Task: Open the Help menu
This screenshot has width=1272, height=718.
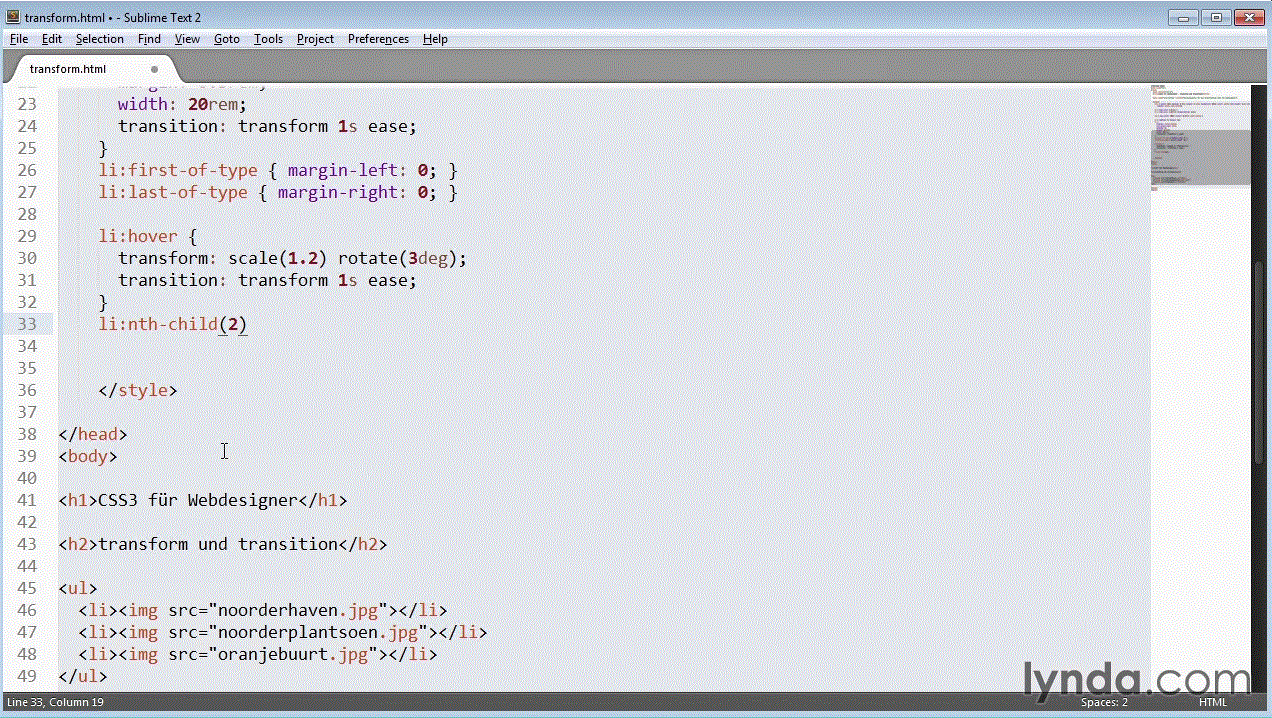Action: [x=435, y=39]
